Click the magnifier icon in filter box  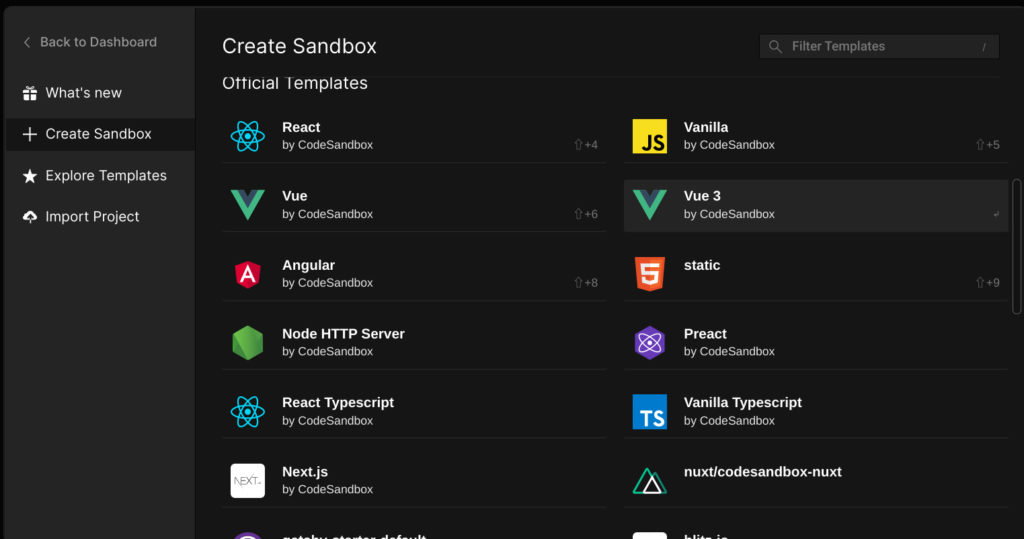point(775,46)
